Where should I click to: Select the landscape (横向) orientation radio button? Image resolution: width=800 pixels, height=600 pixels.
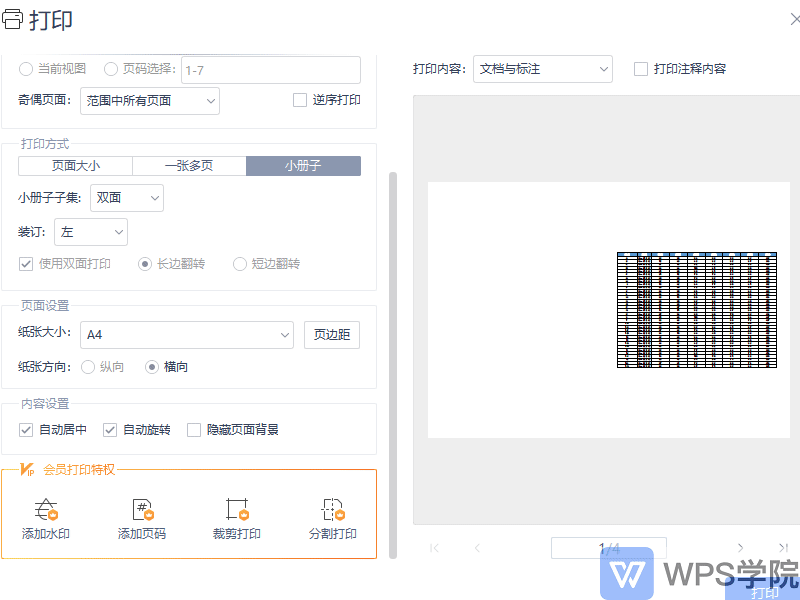(152, 367)
